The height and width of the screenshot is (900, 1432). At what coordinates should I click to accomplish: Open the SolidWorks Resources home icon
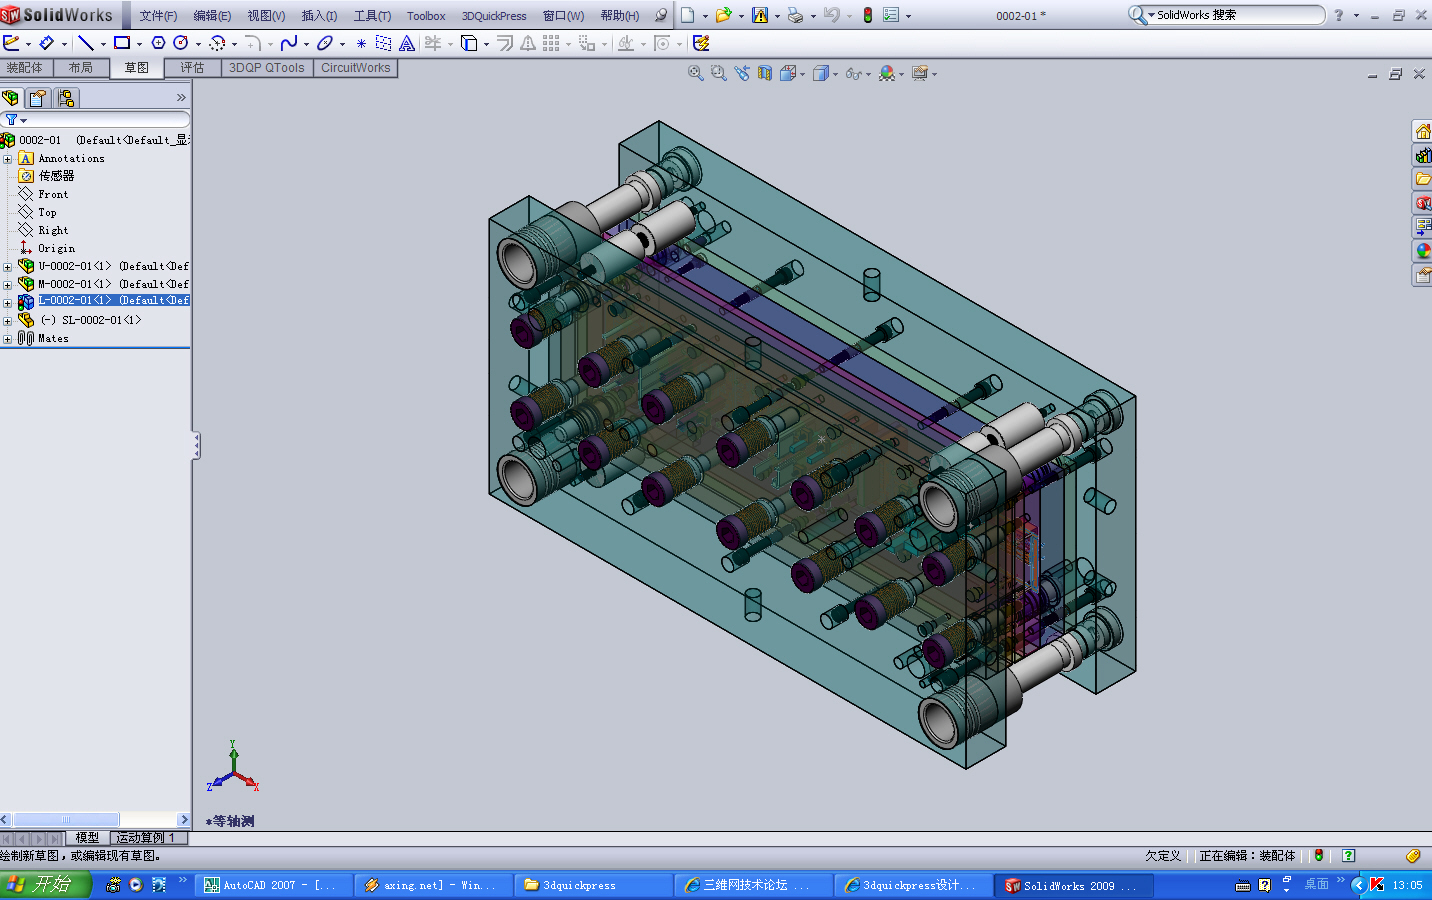coord(1422,131)
